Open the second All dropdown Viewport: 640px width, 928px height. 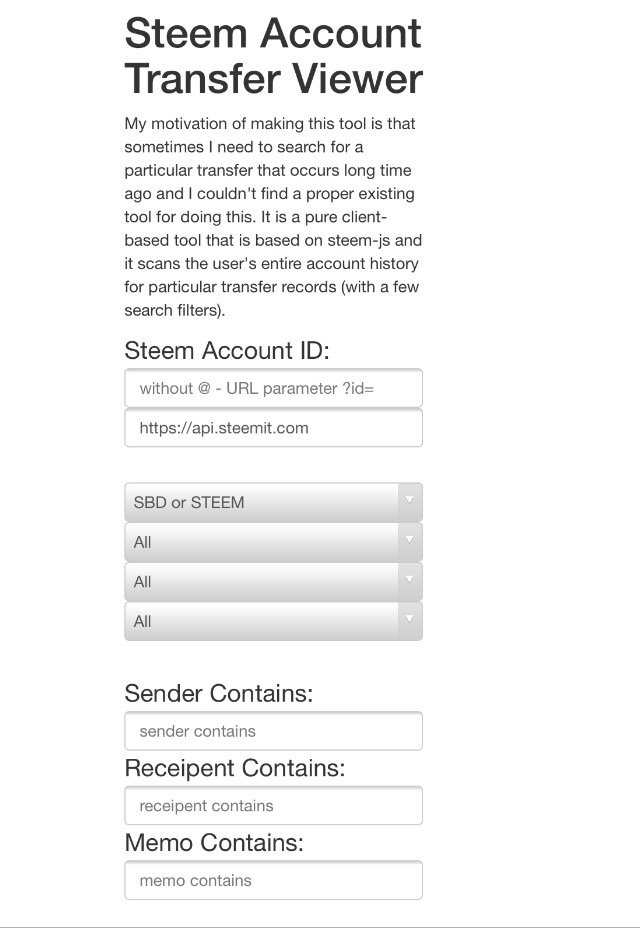260,581
